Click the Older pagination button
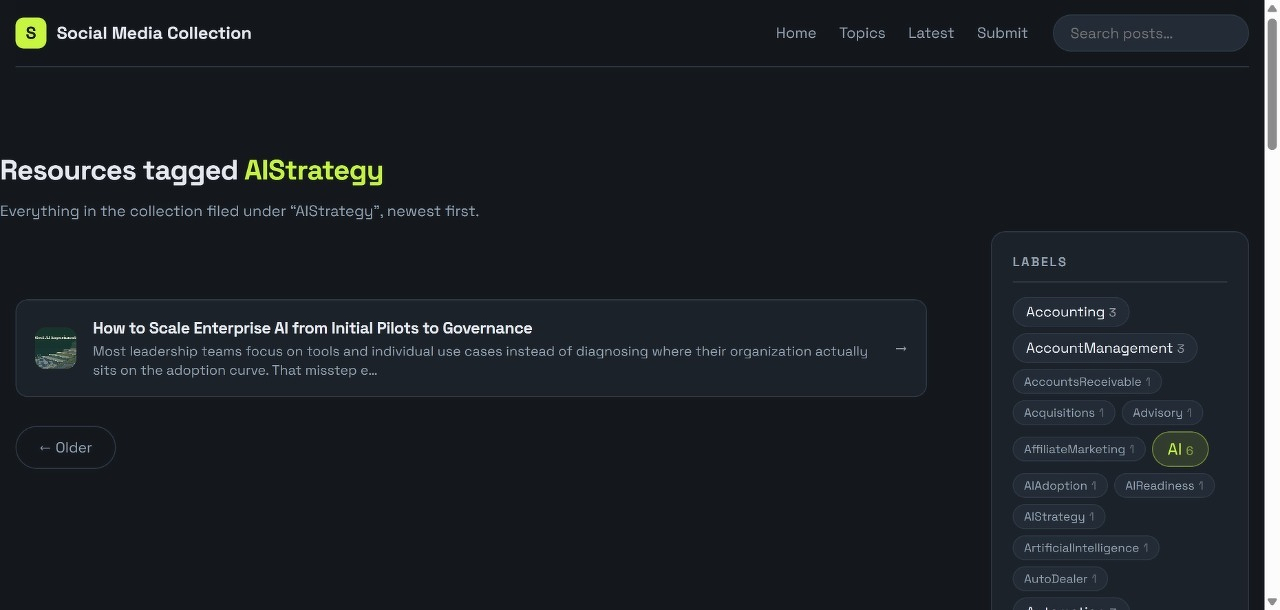 (x=66, y=447)
